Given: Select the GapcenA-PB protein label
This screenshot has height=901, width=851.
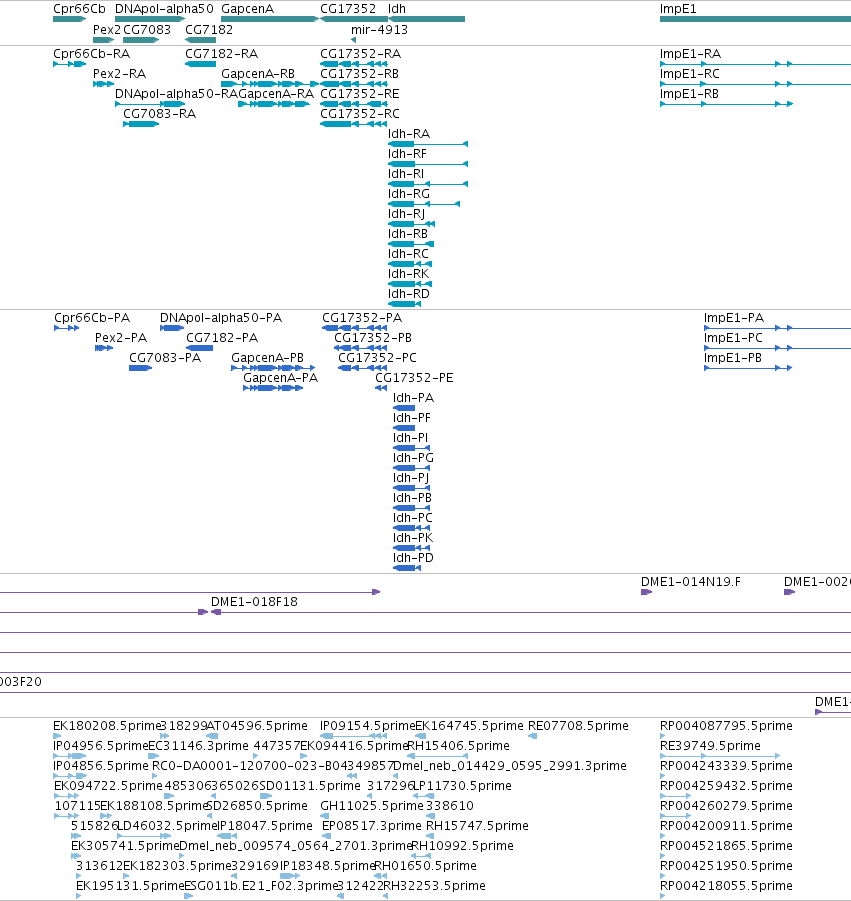Looking at the screenshot, I should tap(268, 359).
